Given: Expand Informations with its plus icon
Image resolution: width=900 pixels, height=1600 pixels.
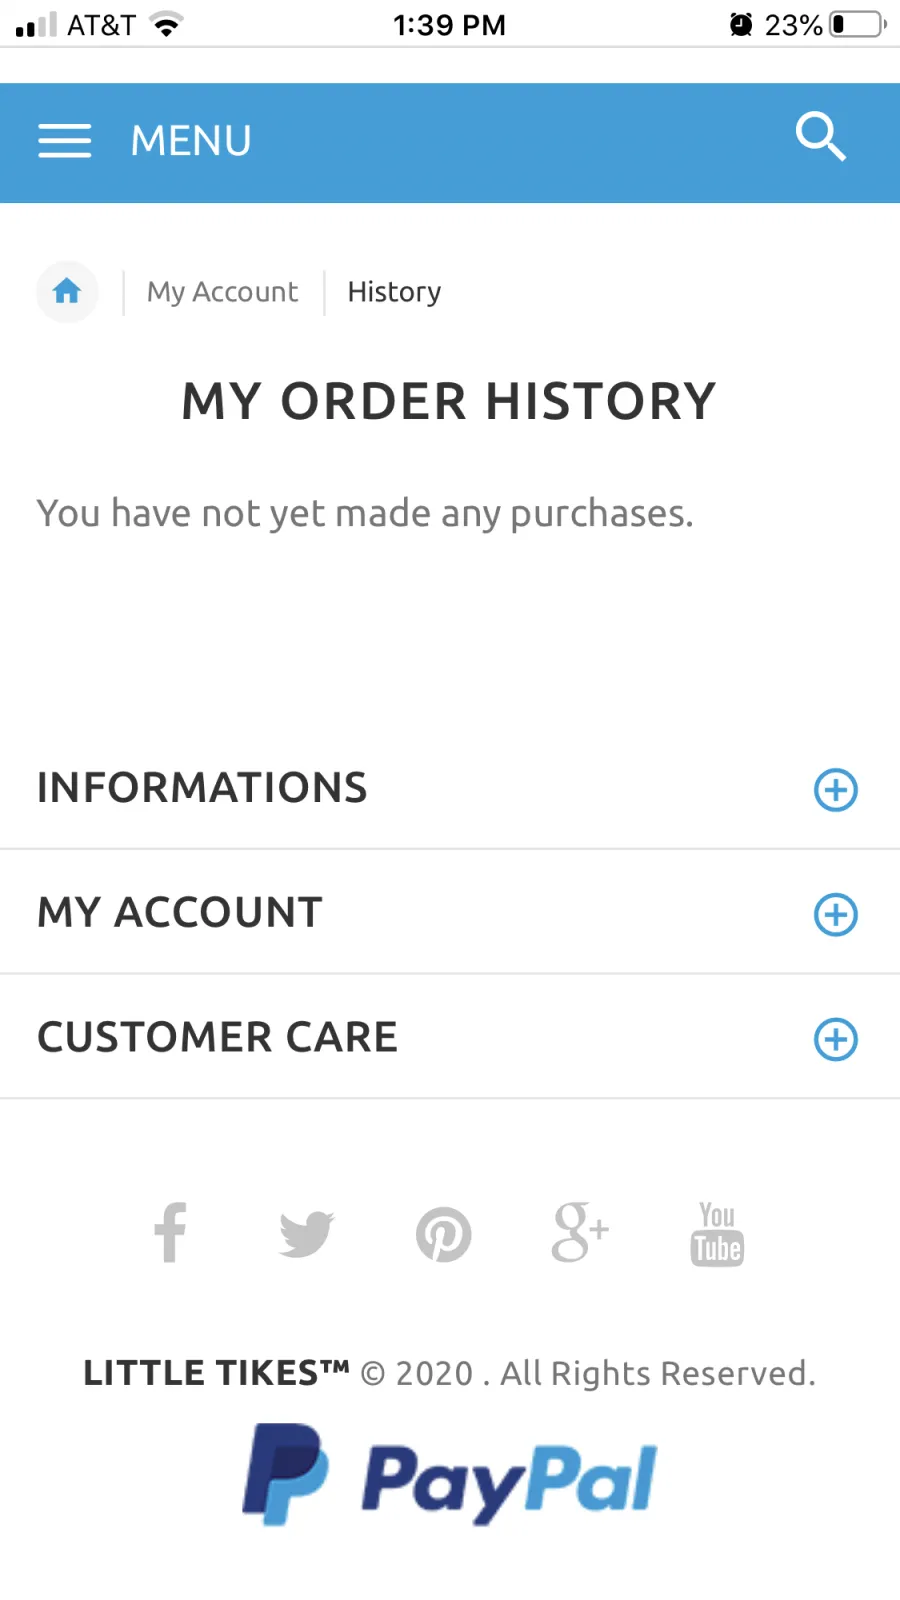Looking at the screenshot, I should (836, 790).
